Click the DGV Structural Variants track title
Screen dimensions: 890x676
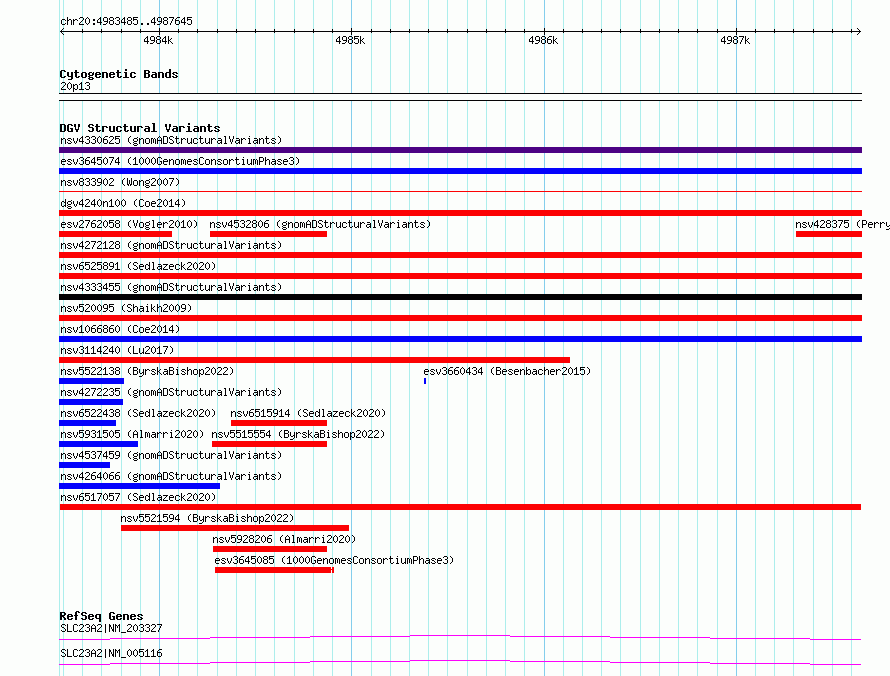click(140, 128)
